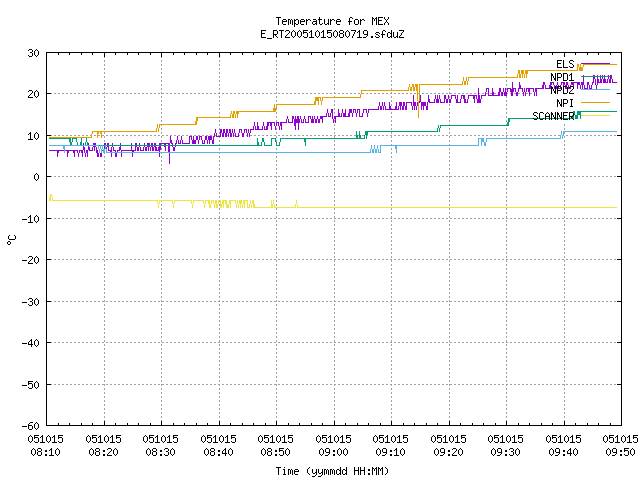
Task: Click the y-axis label -20
Action: [31, 260]
